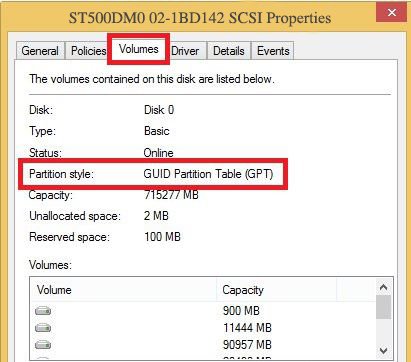Open the General tab
411x362 pixels.
(40, 51)
